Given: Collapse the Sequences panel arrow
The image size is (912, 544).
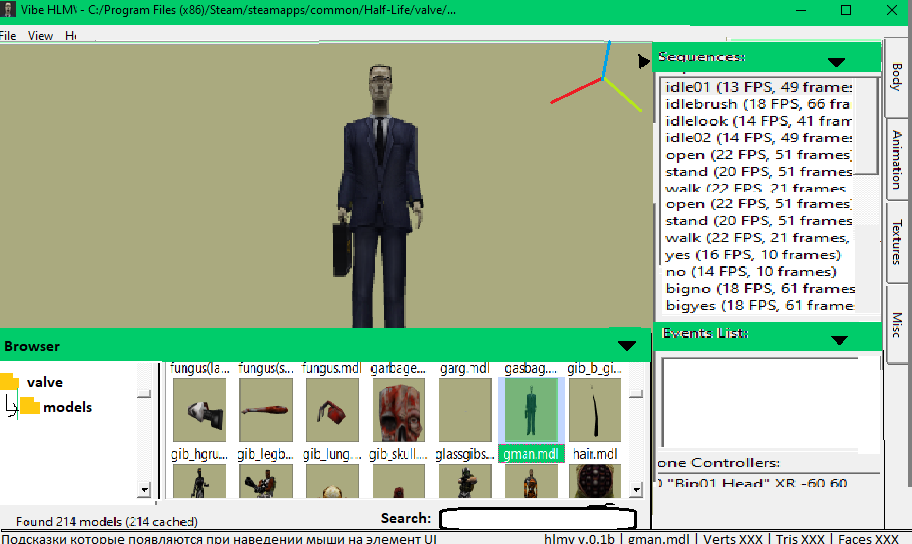Looking at the screenshot, I should click(836, 62).
